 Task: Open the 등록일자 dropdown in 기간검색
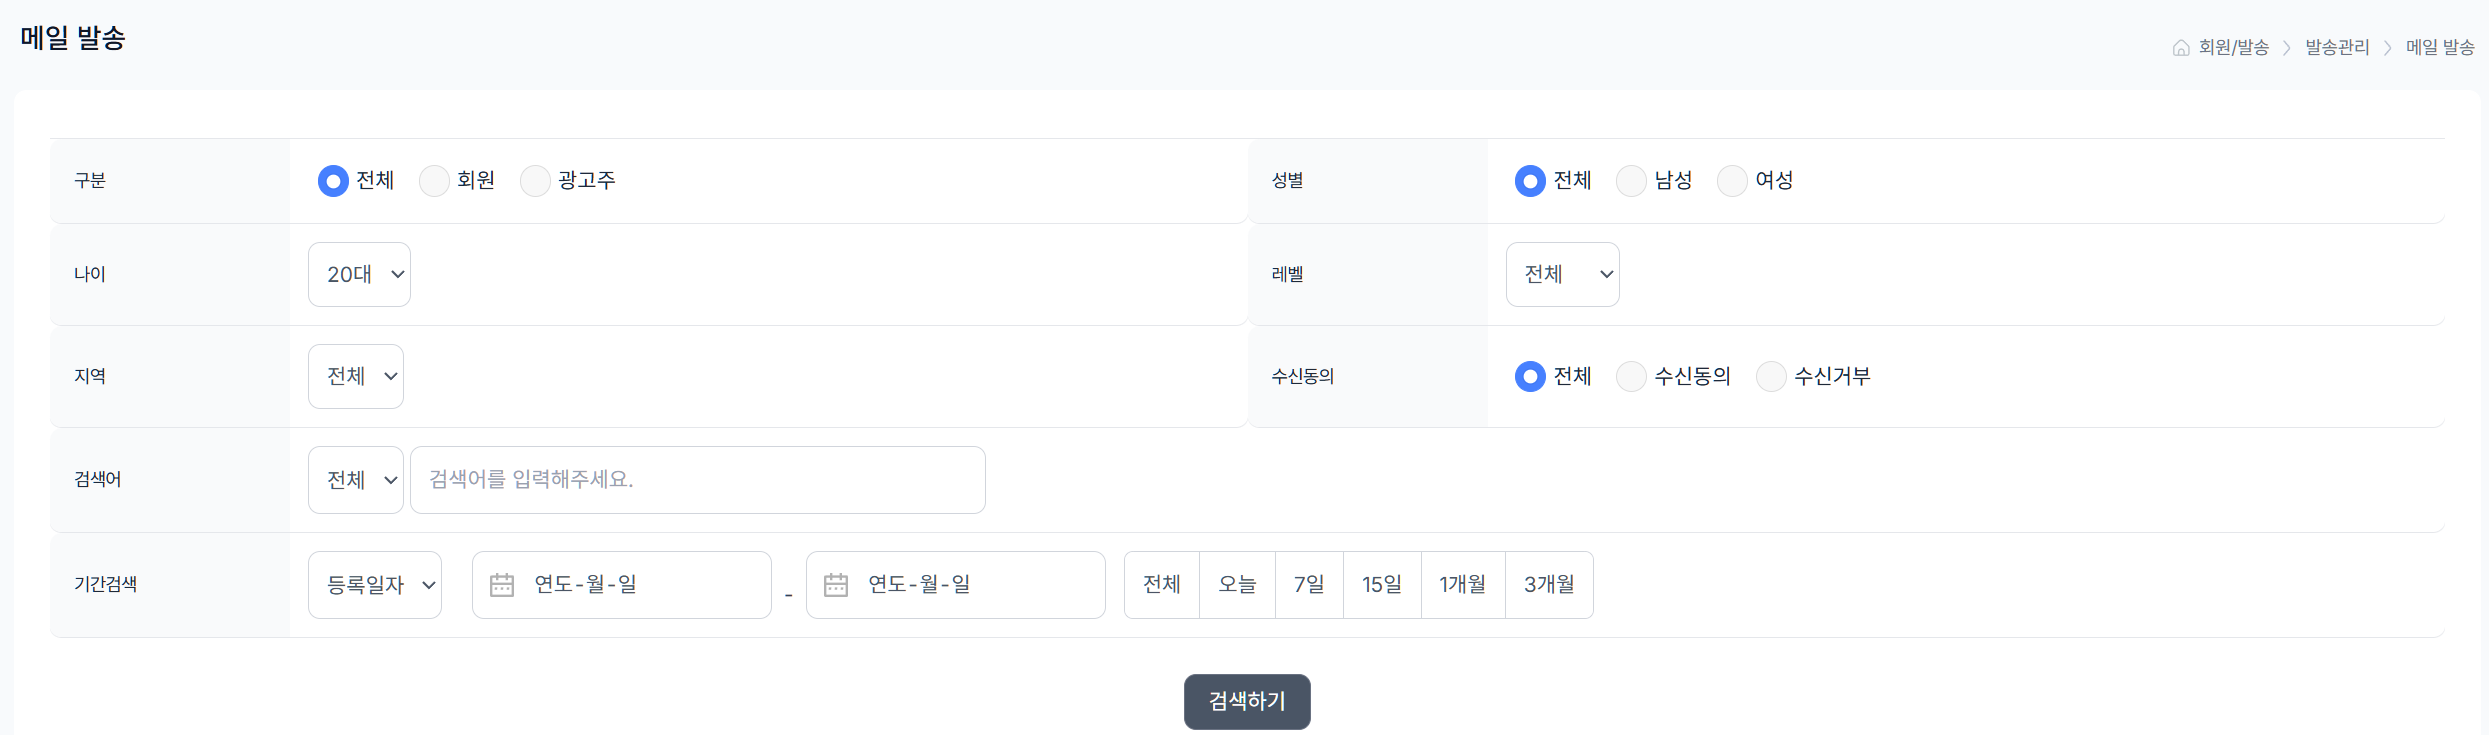(374, 585)
